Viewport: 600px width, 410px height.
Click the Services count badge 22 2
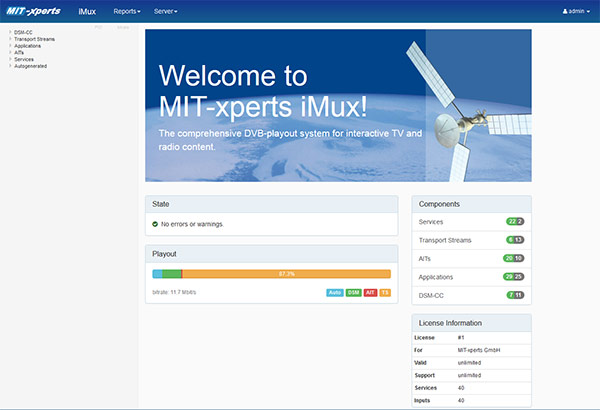tap(515, 221)
